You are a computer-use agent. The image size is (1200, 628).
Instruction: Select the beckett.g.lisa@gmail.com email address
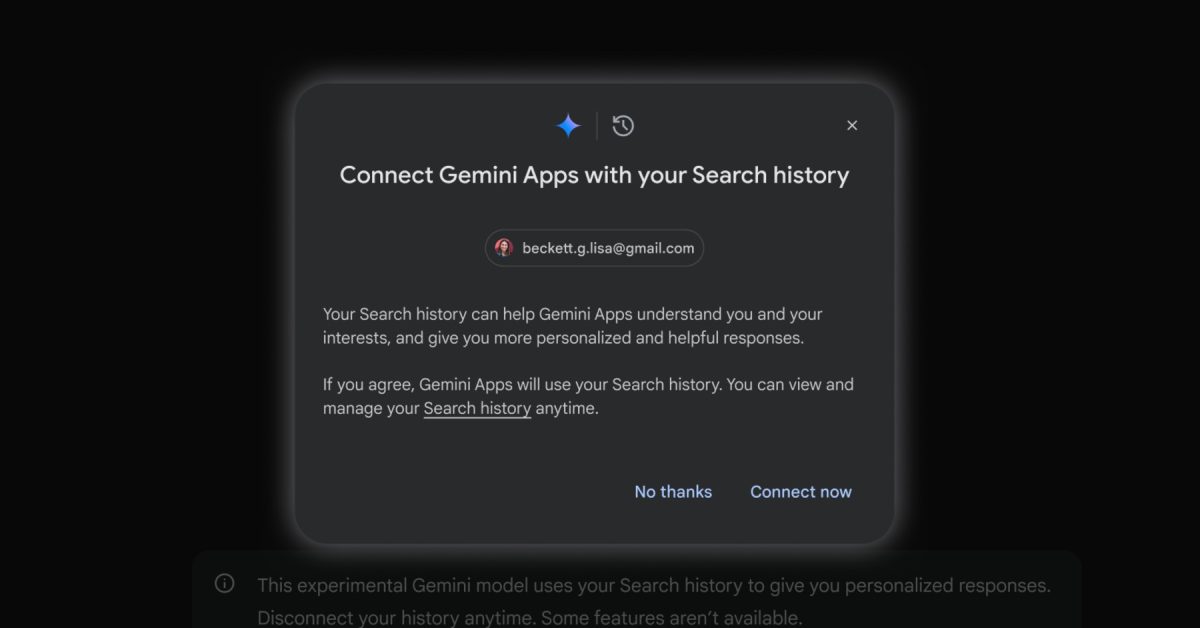click(608, 248)
